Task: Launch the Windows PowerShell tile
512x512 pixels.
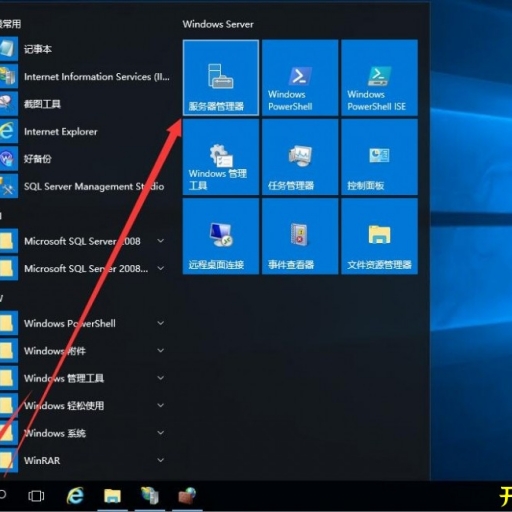Action: [300, 78]
